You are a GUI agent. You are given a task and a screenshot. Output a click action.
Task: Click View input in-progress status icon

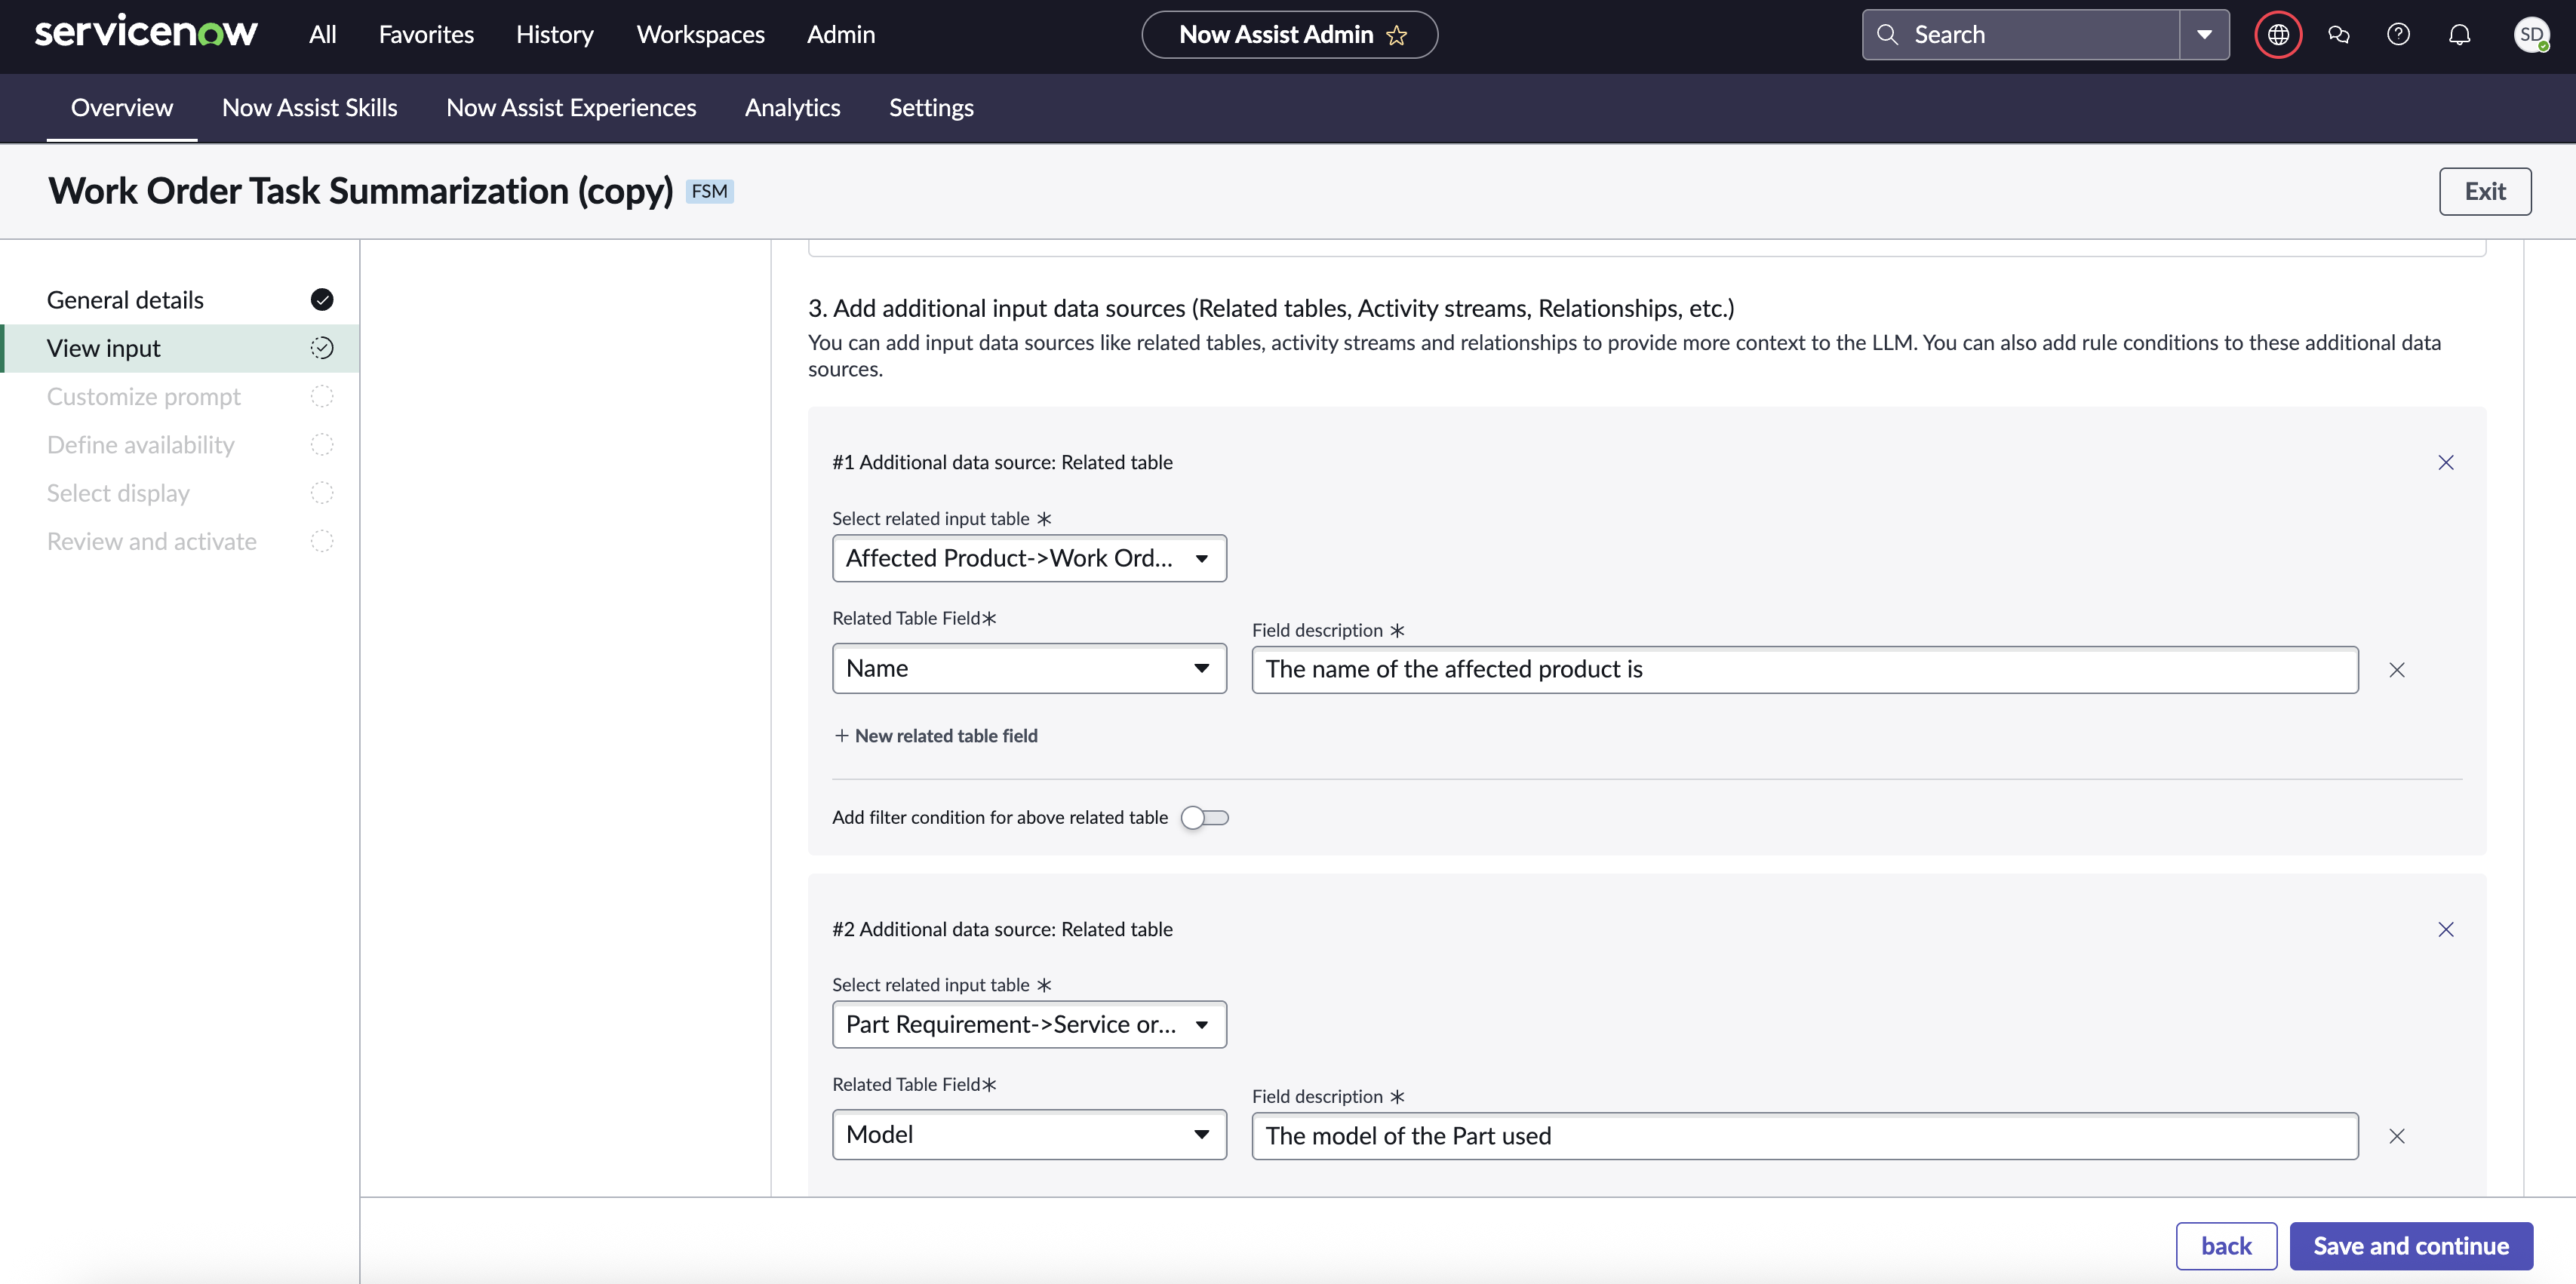[x=322, y=348]
